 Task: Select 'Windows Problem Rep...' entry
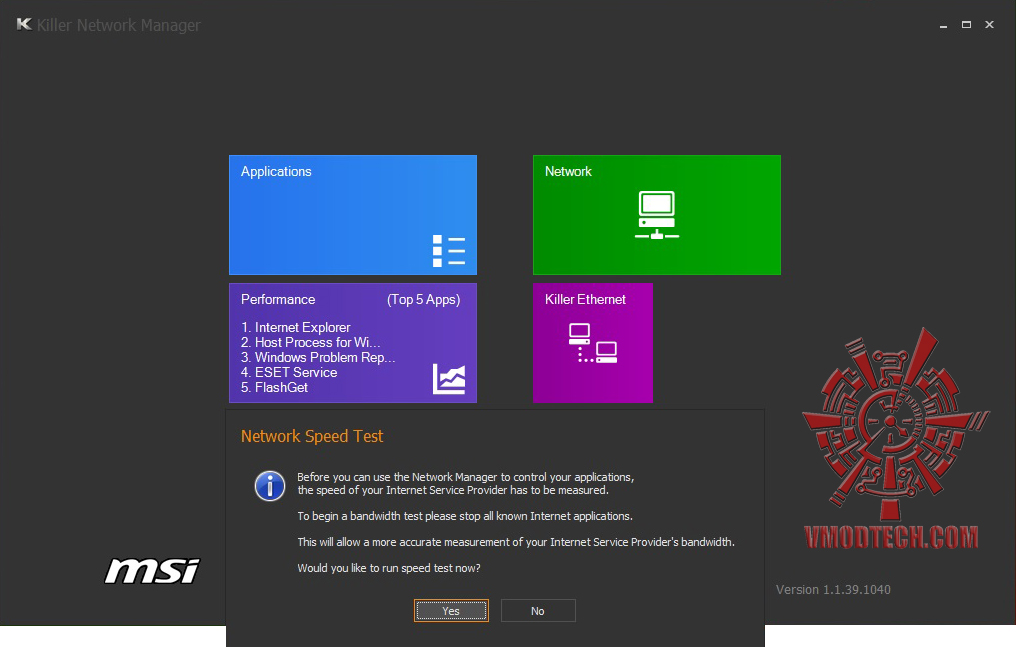click(318, 357)
